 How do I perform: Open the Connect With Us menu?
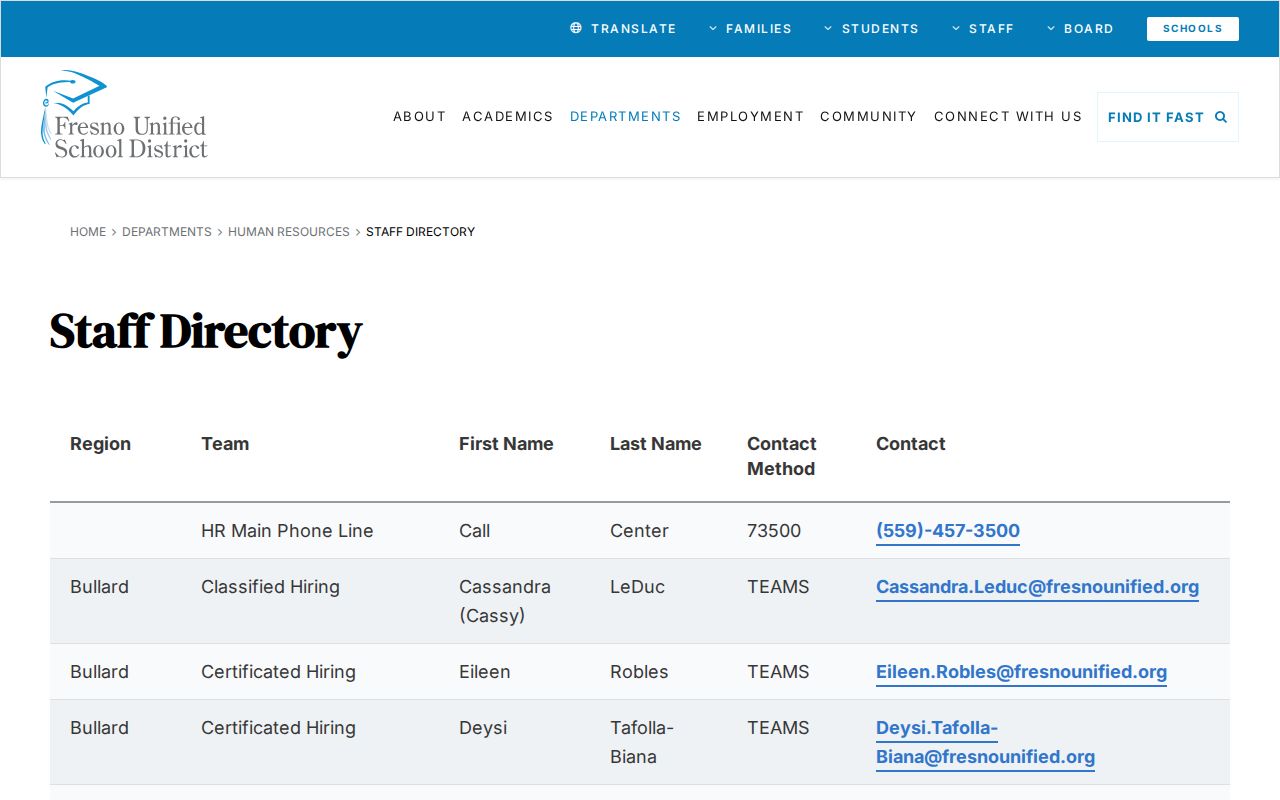(1008, 117)
